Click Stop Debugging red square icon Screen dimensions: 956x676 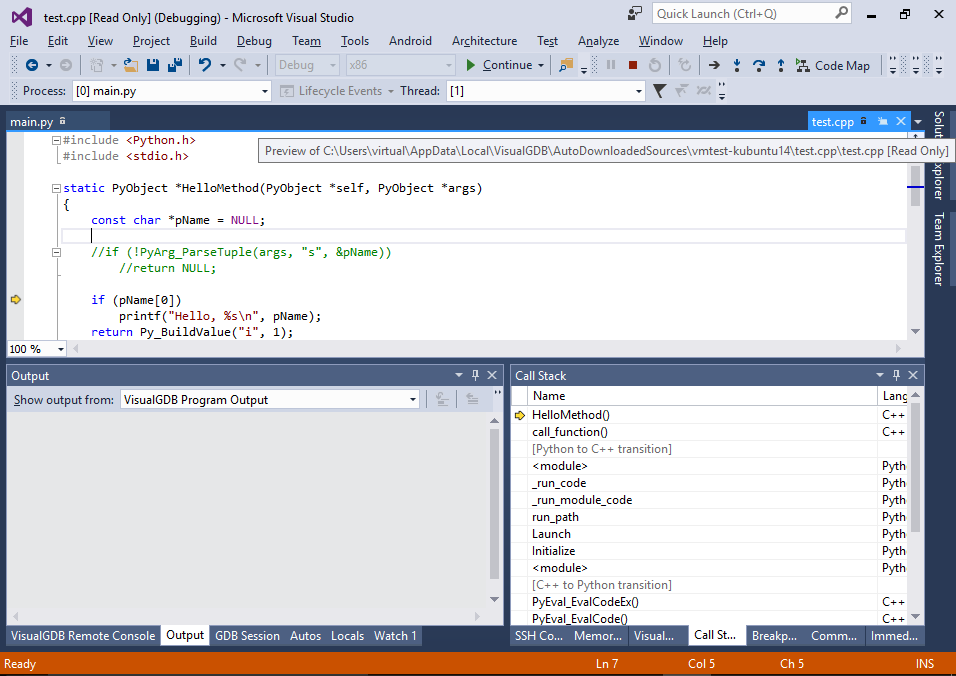pos(632,65)
